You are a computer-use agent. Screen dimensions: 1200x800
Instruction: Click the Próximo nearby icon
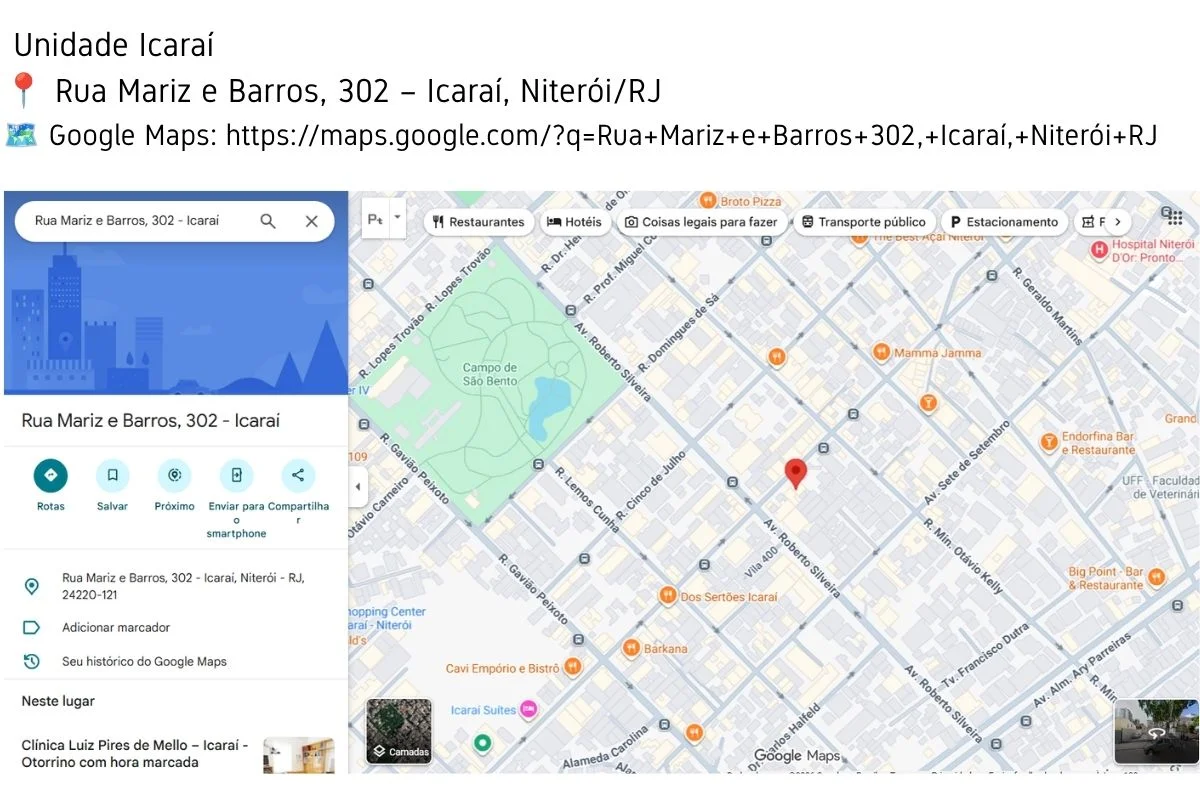175,475
